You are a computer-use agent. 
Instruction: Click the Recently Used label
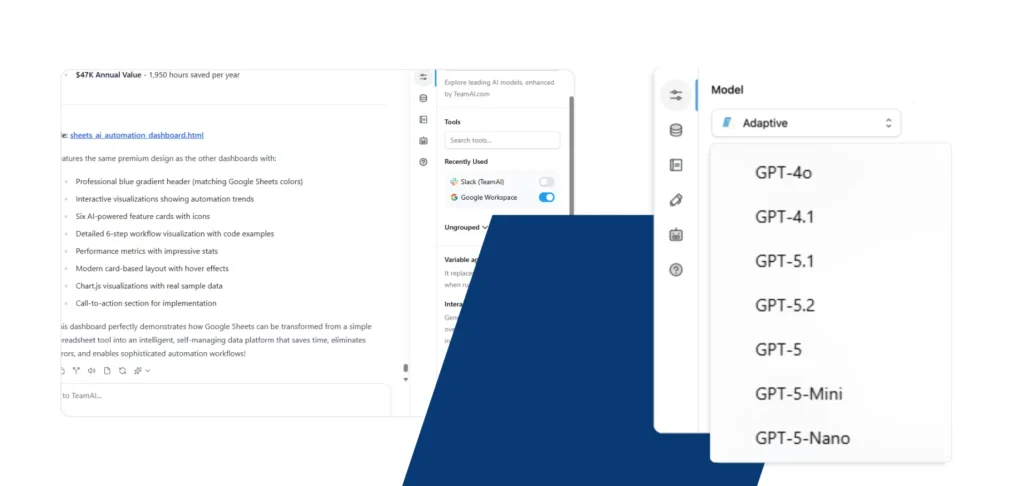466,161
